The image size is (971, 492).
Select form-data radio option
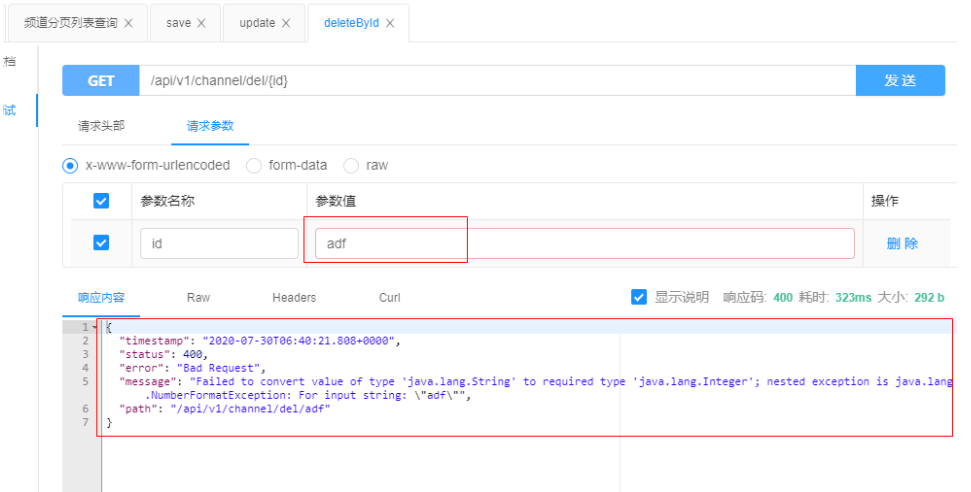click(x=253, y=165)
